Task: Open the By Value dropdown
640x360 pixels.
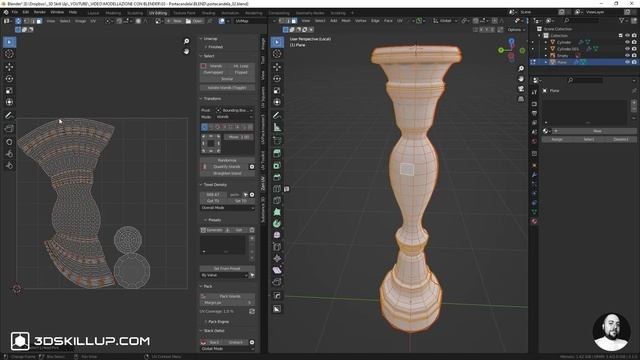Action: pos(224,275)
